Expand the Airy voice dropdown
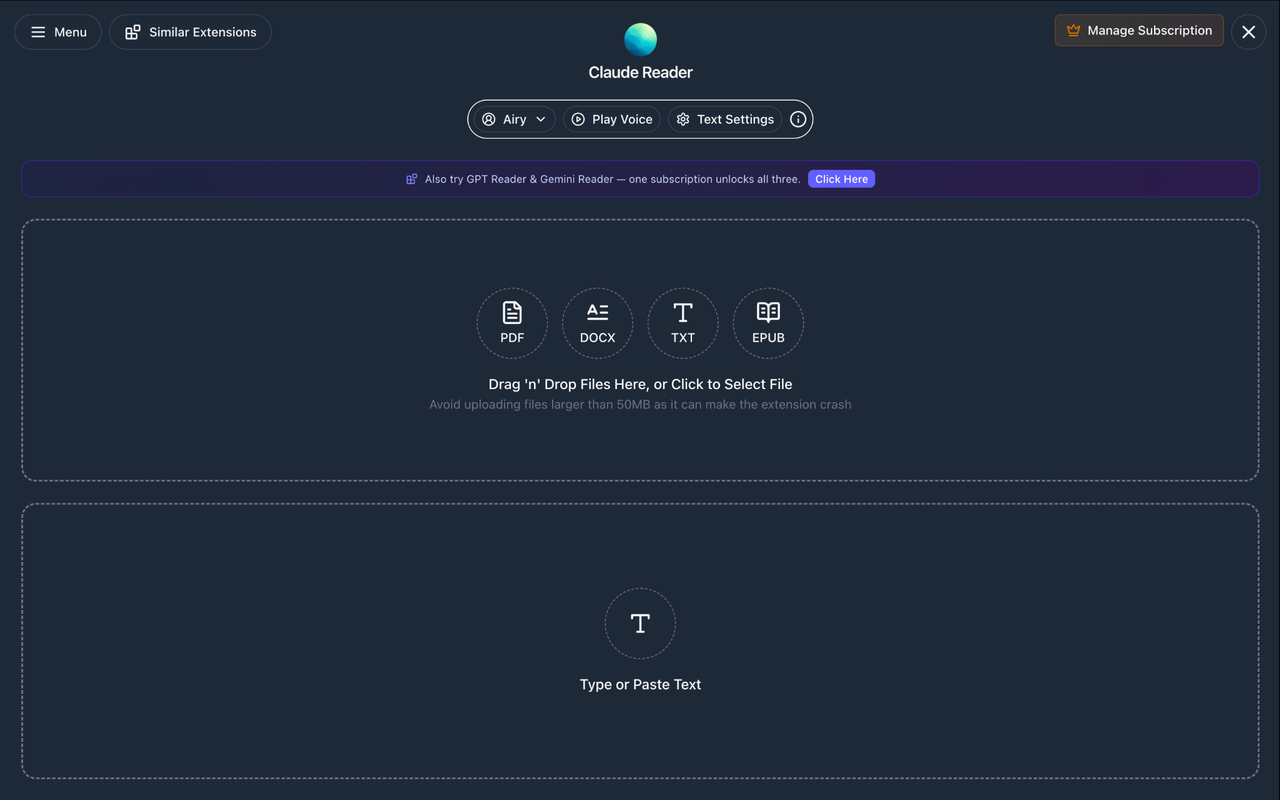This screenshot has width=1280, height=800. pos(514,119)
